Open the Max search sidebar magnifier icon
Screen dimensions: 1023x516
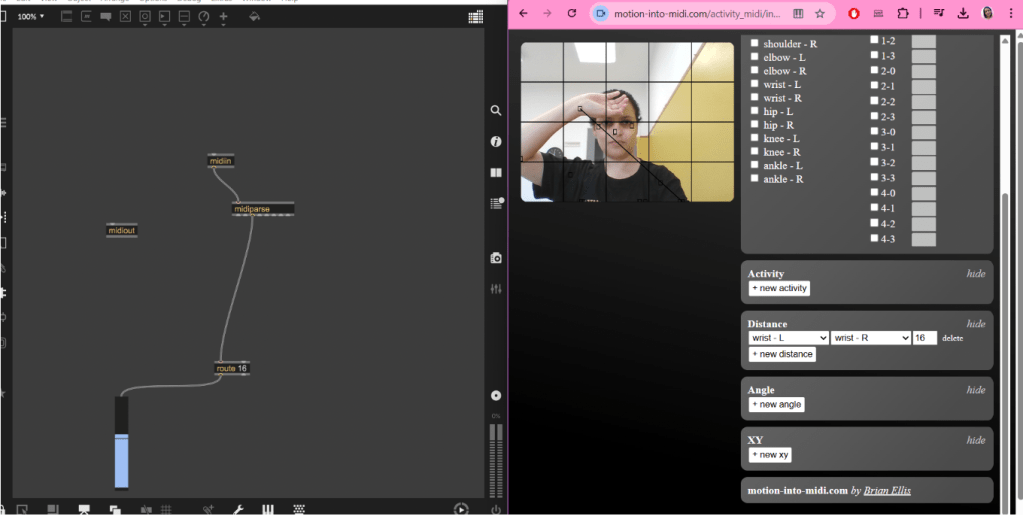tap(495, 111)
